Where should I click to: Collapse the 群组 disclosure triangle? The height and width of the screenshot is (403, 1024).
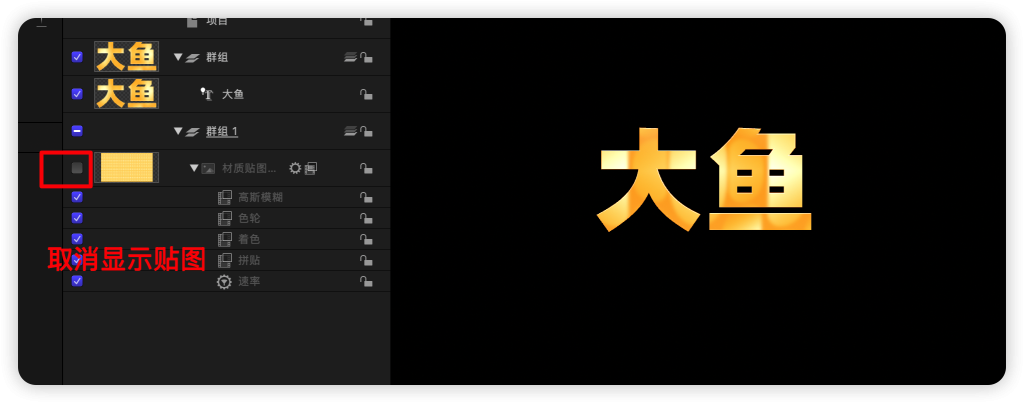[178, 57]
